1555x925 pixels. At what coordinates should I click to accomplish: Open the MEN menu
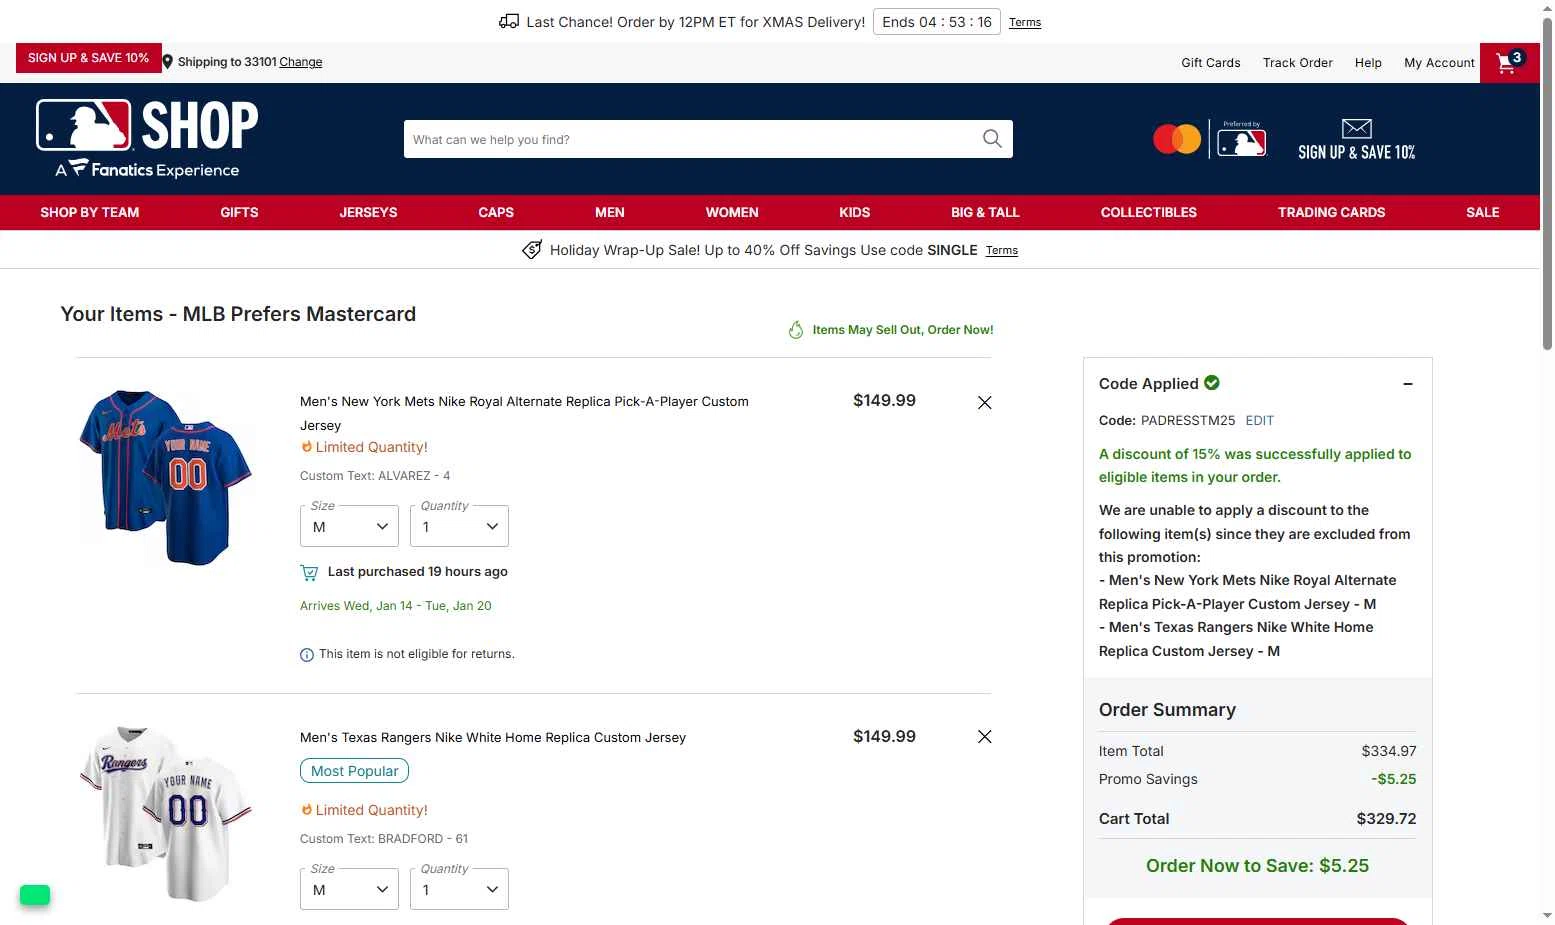(610, 212)
